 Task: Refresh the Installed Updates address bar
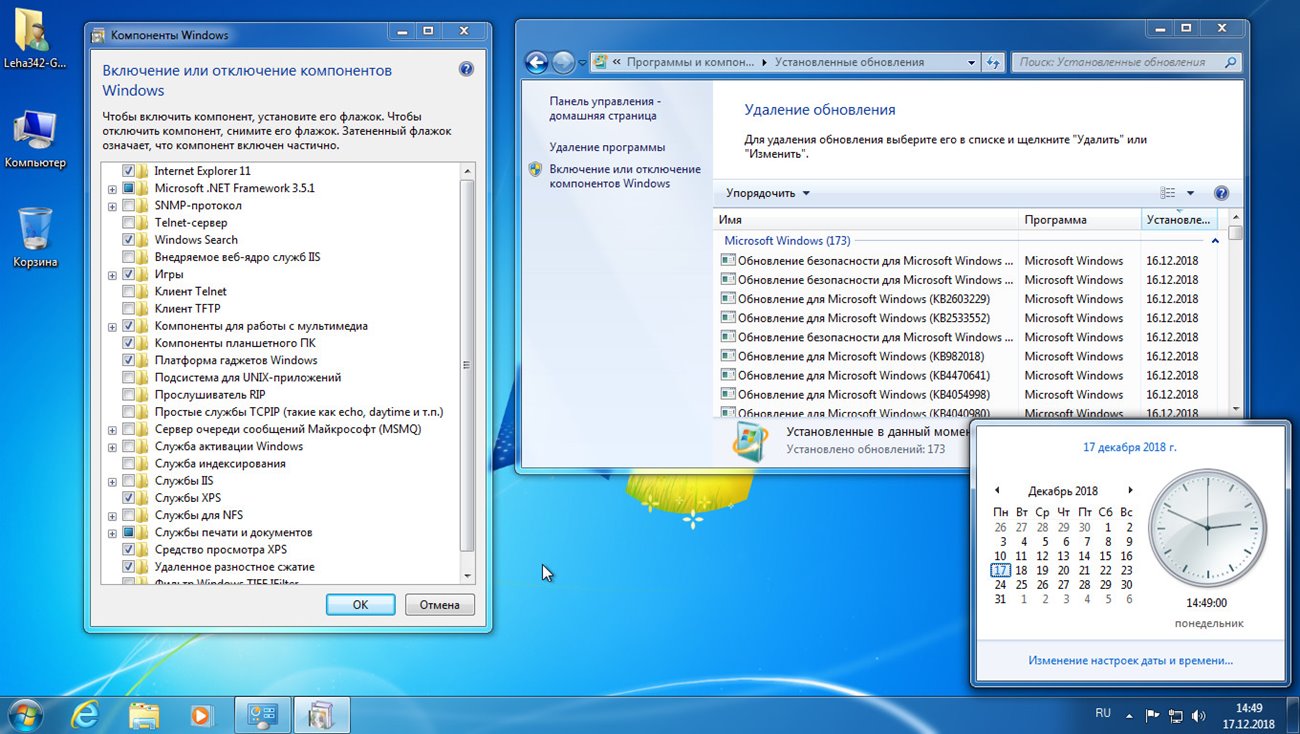992,62
